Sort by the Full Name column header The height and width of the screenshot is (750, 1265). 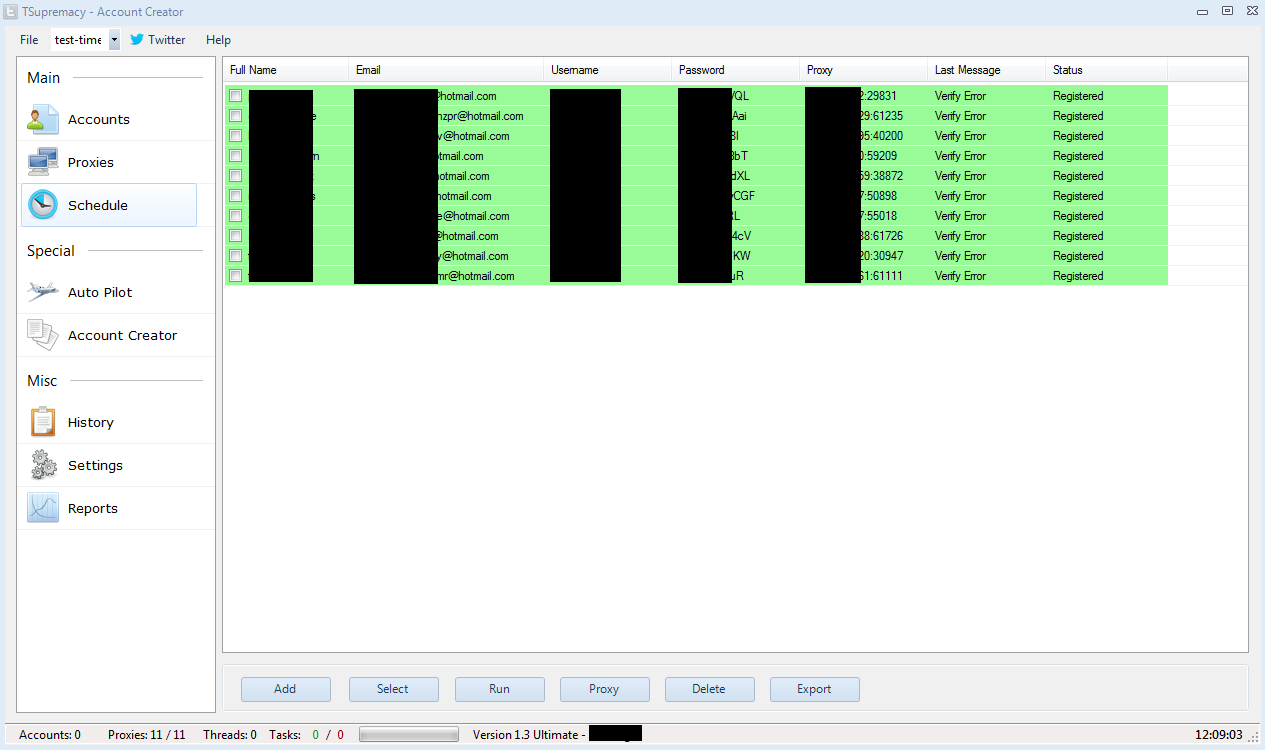(x=286, y=70)
